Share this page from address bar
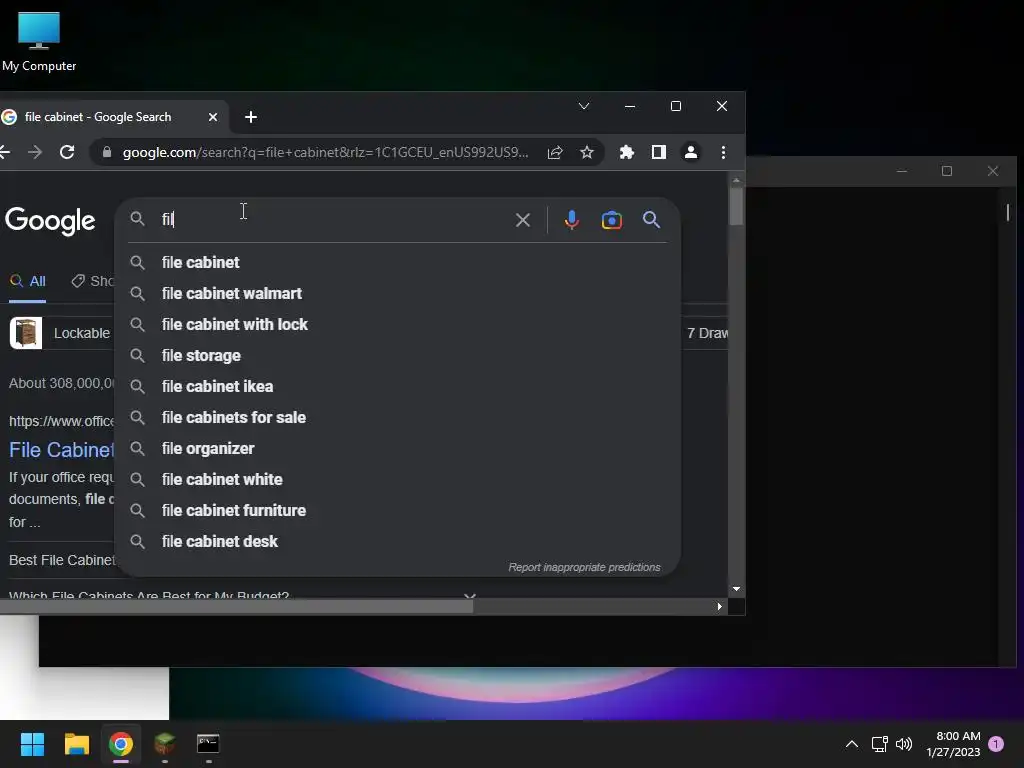 click(555, 152)
